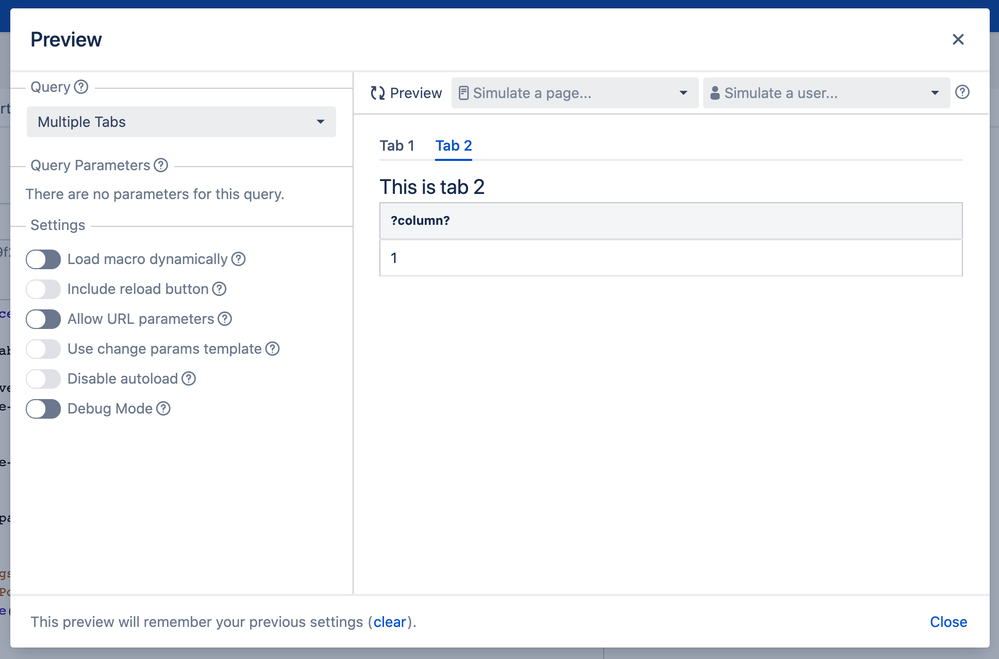This screenshot has width=999, height=659.
Task: Open help for Load macro dynamically
Action: click(x=238, y=259)
